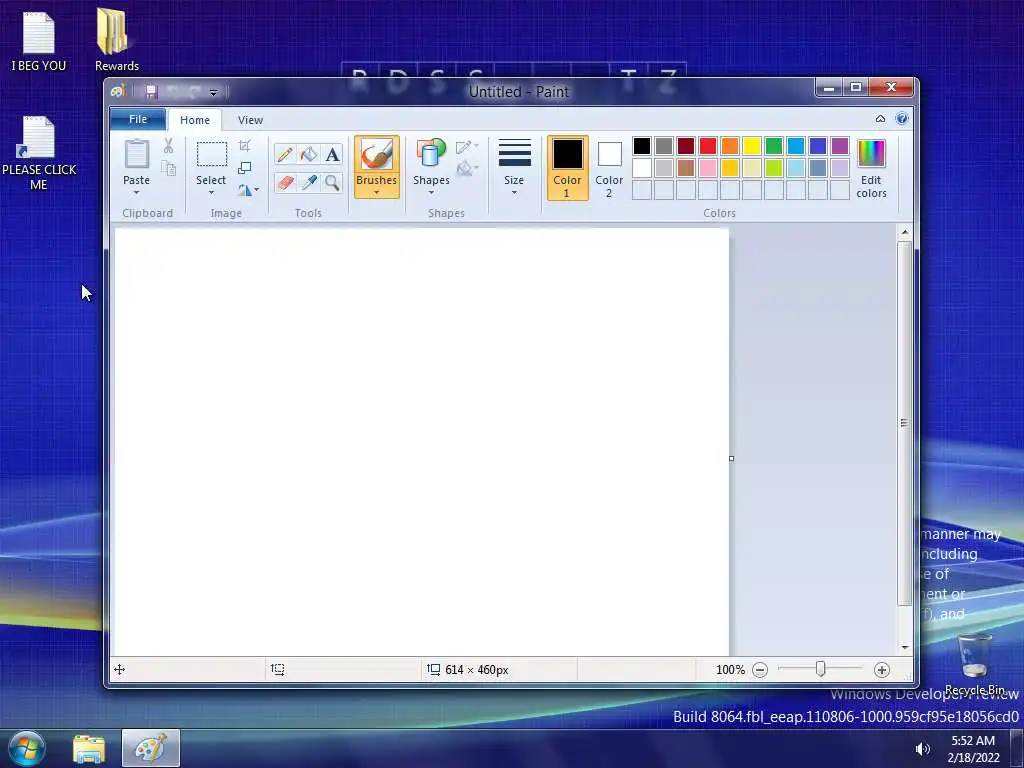Pick the yellow color swatch
The image size is (1024, 768).
coord(752,146)
